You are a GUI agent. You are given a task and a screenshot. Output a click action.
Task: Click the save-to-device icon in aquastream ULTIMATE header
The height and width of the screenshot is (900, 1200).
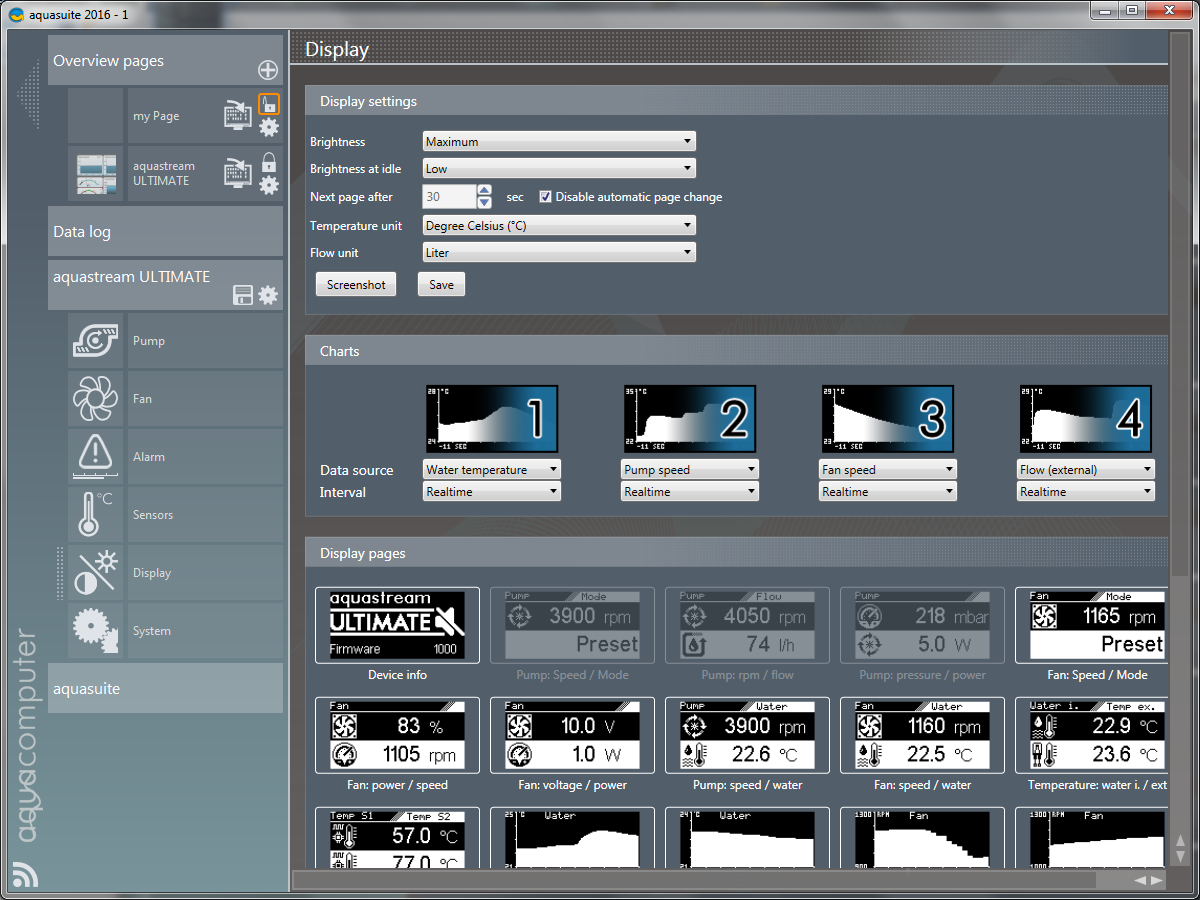(242, 295)
